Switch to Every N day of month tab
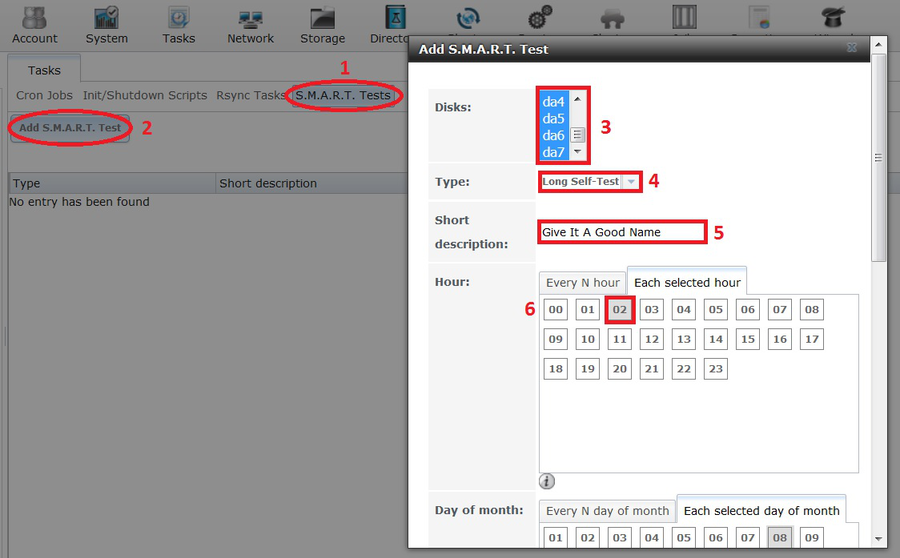This screenshot has width=900, height=558. (607, 511)
